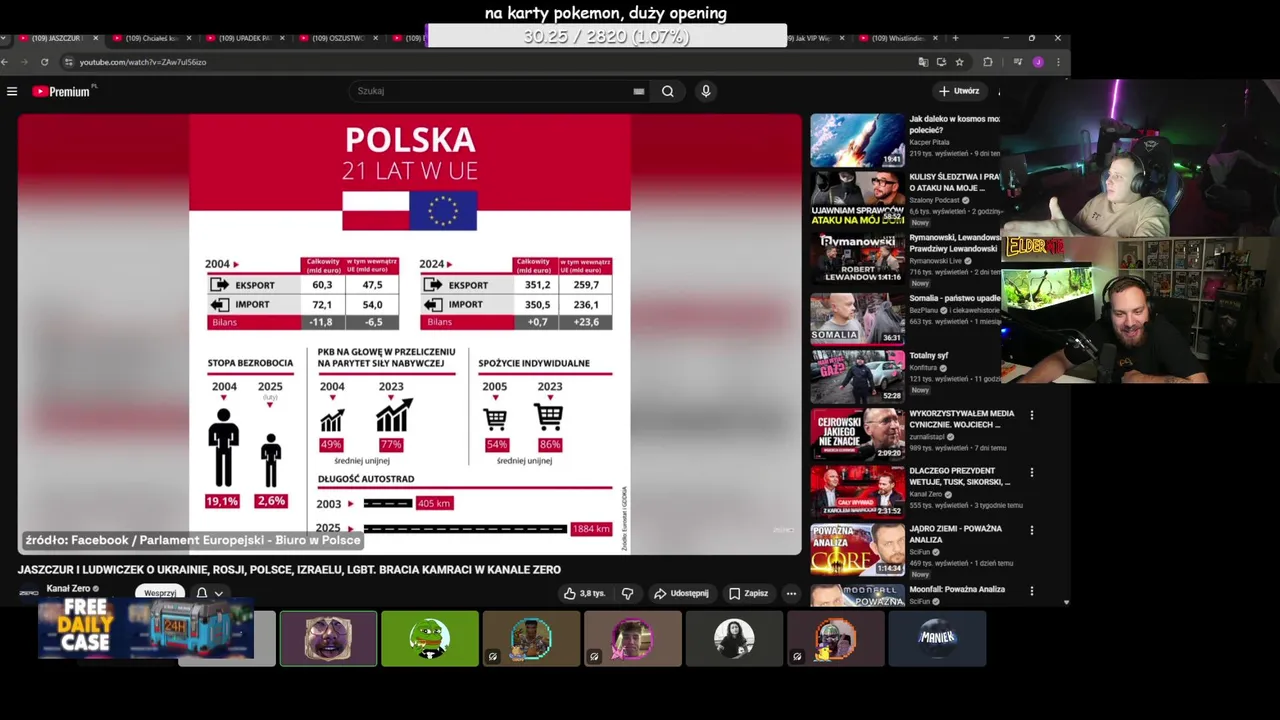Screen dimensions: 1280x720
Task: Click the video title JASZCZUR I LUDWICZEK
Action: 289,569
